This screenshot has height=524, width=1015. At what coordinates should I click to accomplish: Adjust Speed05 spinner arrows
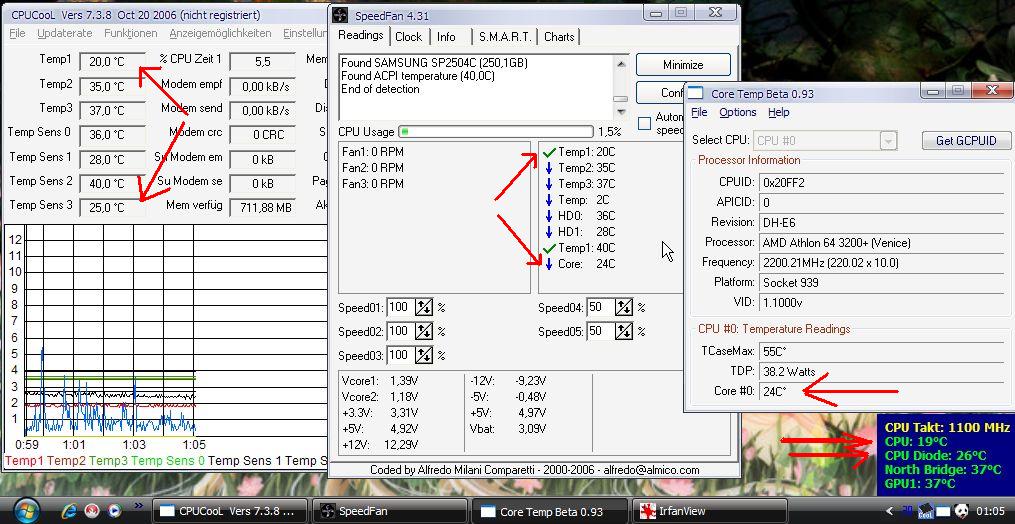pos(624,332)
